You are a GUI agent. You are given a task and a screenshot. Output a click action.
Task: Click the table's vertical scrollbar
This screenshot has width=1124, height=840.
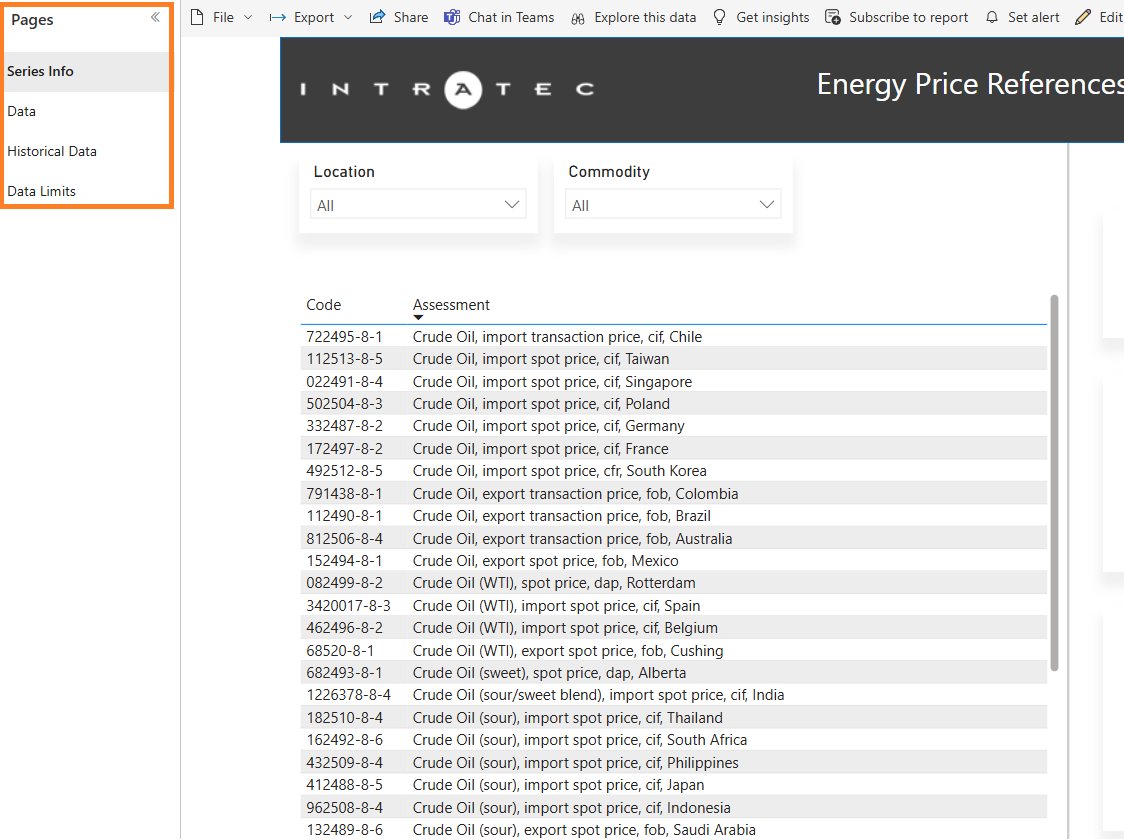coord(1054,480)
